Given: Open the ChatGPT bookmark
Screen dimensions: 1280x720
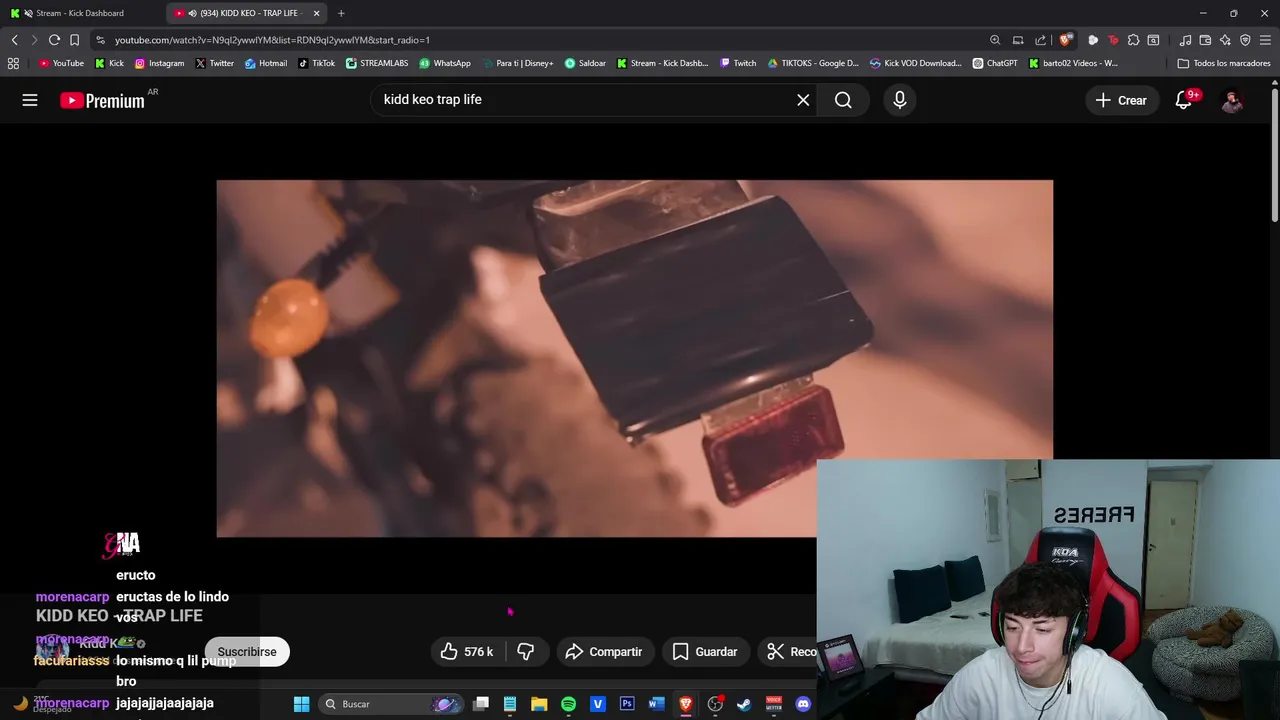Looking at the screenshot, I should point(995,63).
